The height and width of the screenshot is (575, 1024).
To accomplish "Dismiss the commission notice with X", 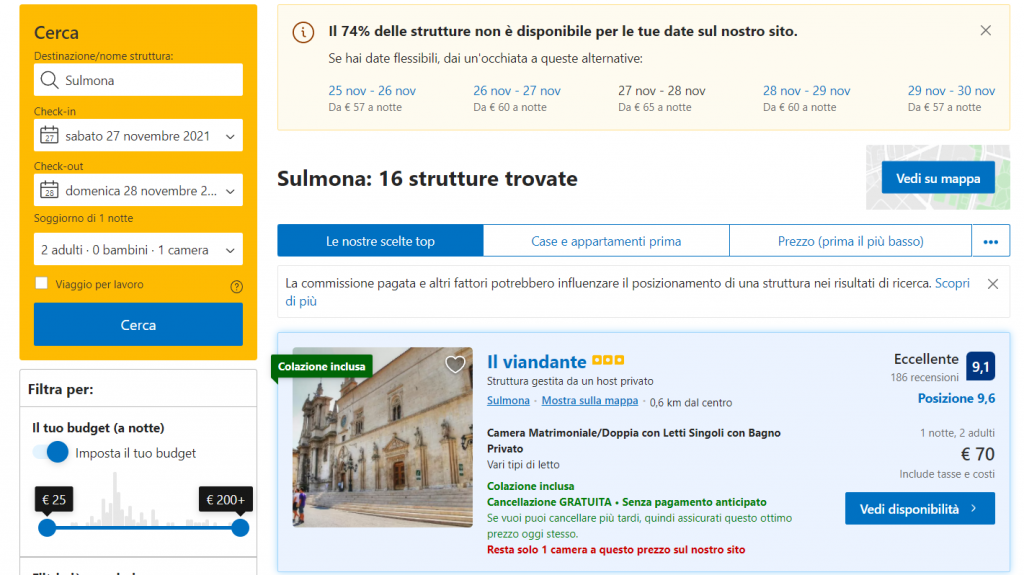I will tap(992, 284).
